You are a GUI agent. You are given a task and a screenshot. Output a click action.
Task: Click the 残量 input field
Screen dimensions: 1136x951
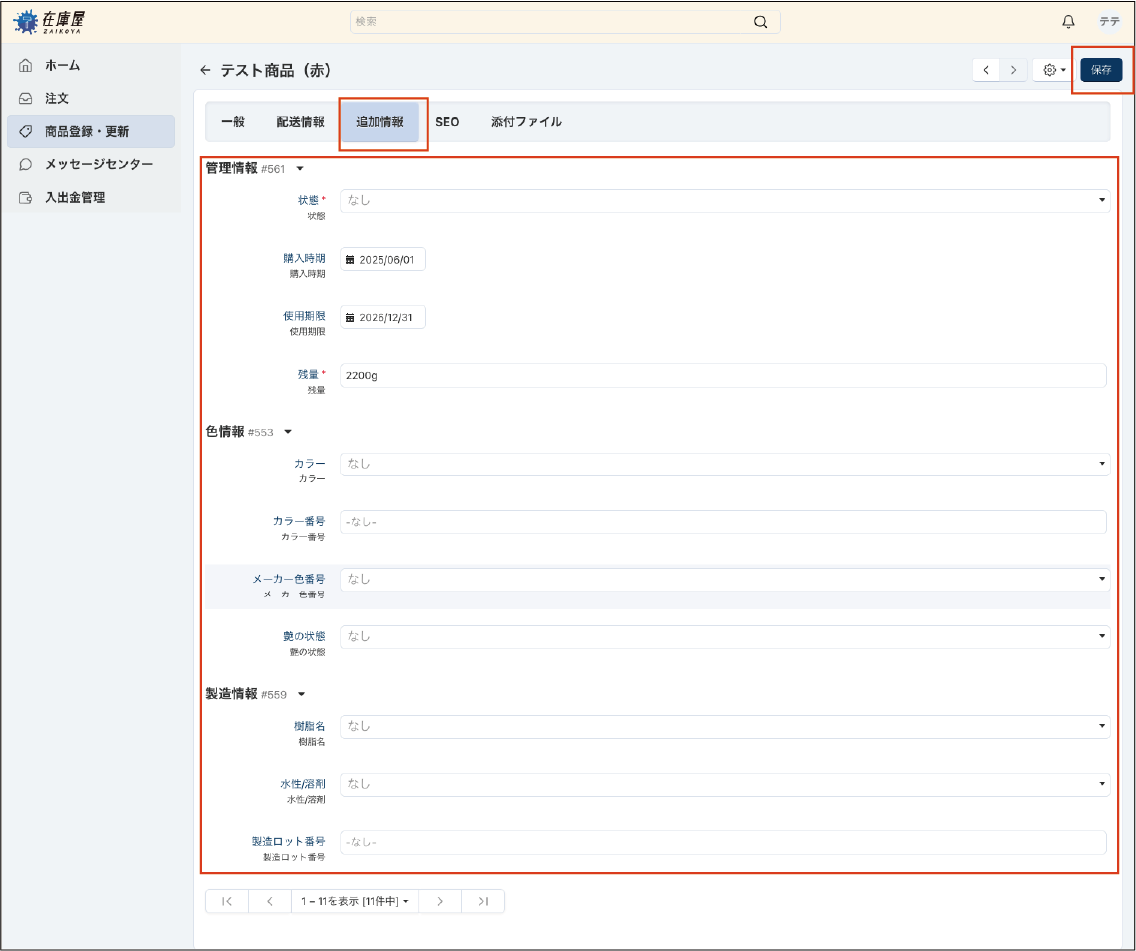pos(722,375)
